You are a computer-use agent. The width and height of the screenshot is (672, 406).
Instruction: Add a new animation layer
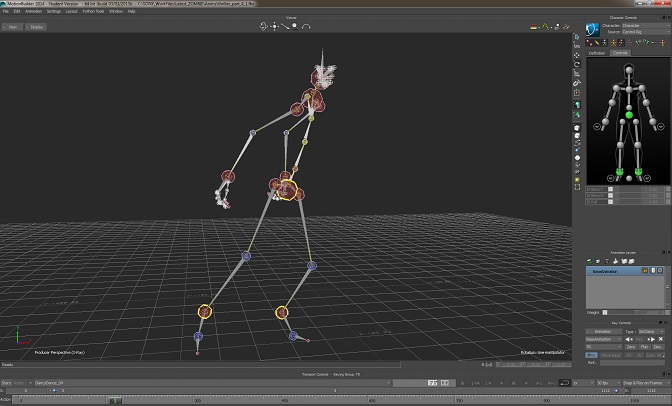tap(590, 261)
